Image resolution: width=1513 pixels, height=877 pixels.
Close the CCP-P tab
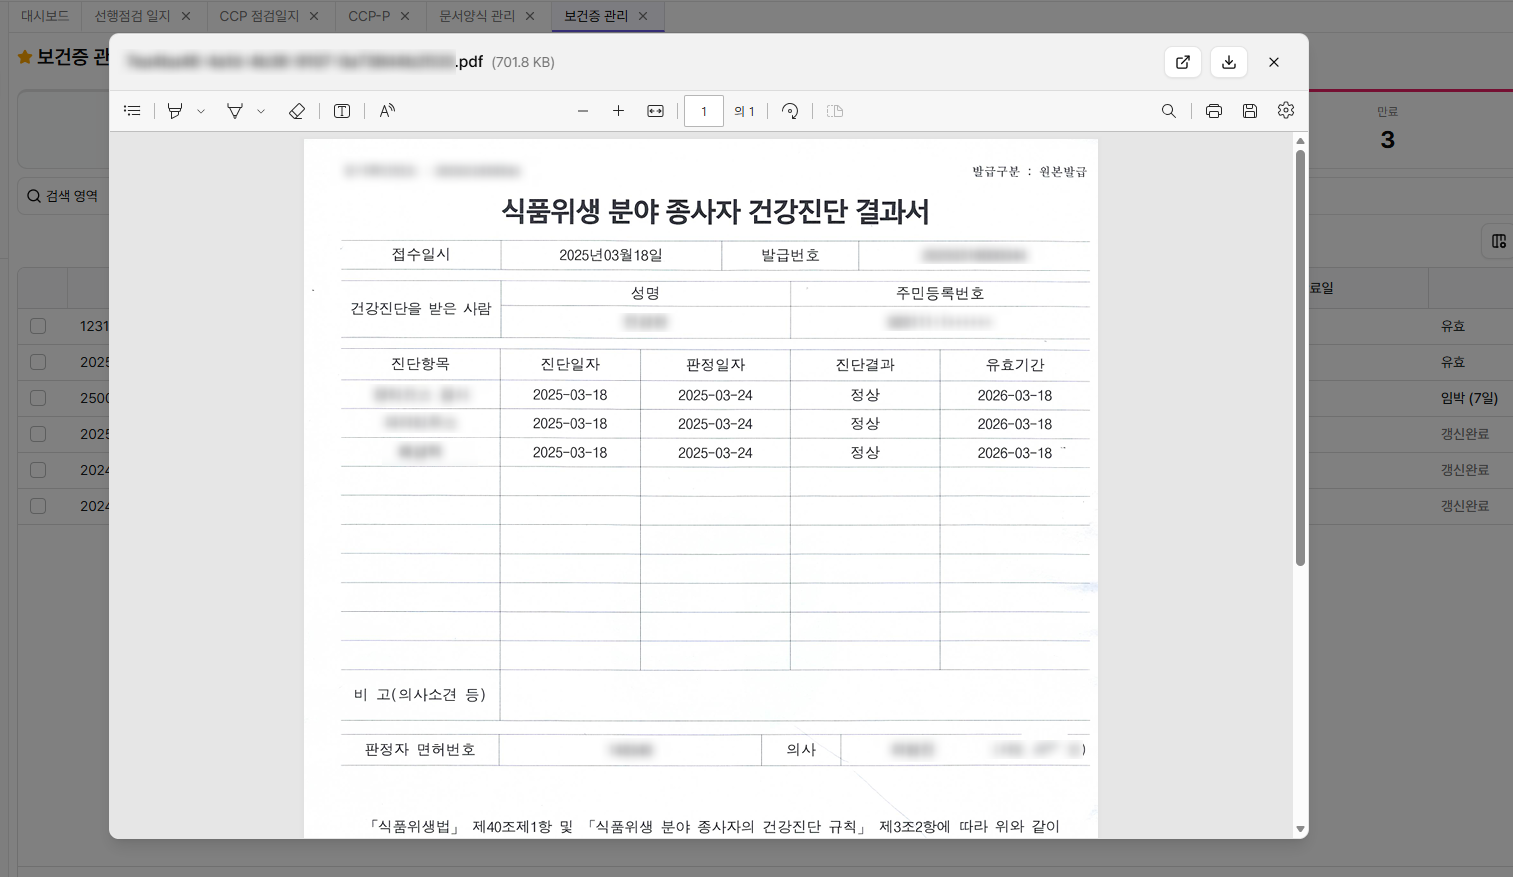405,16
